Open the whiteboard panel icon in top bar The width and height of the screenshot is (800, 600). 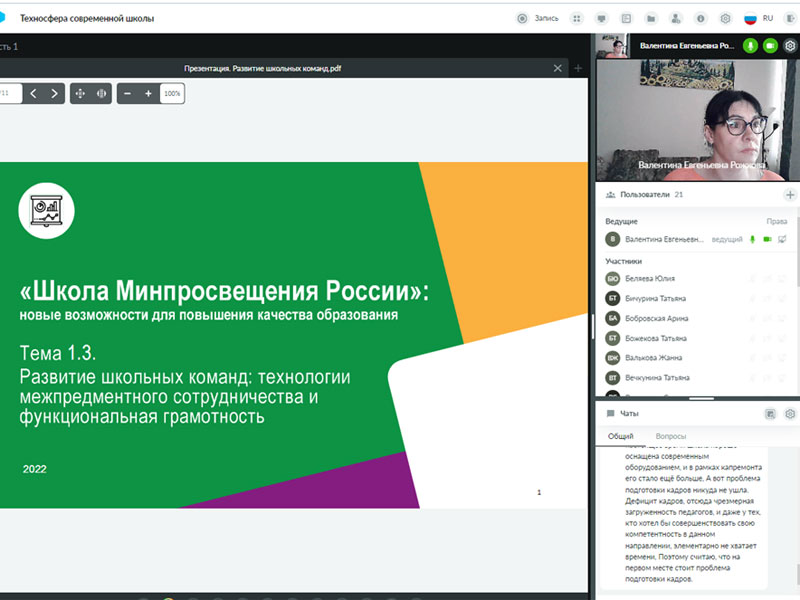coord(626,18)
